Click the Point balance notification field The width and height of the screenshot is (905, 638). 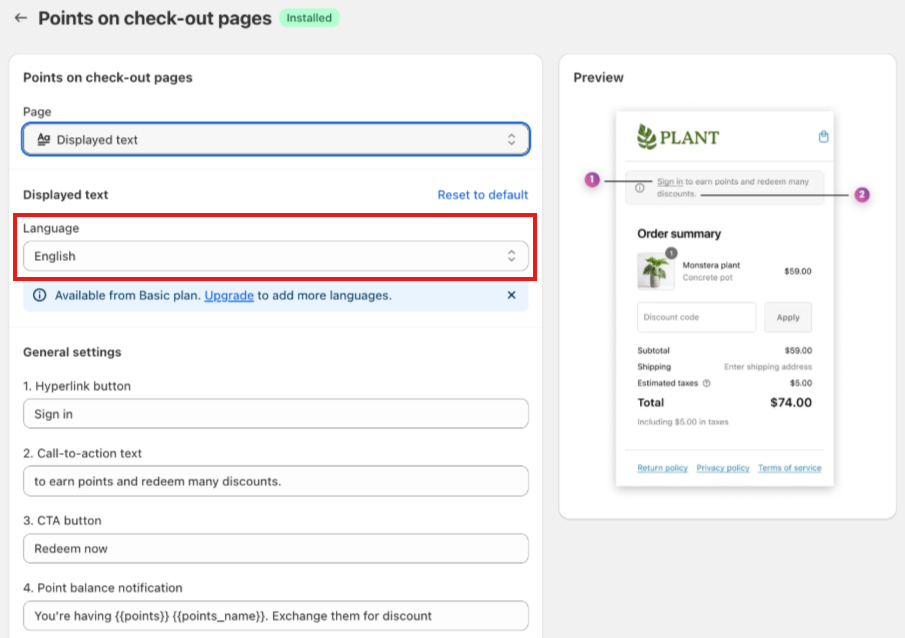(x=276, y=615)
